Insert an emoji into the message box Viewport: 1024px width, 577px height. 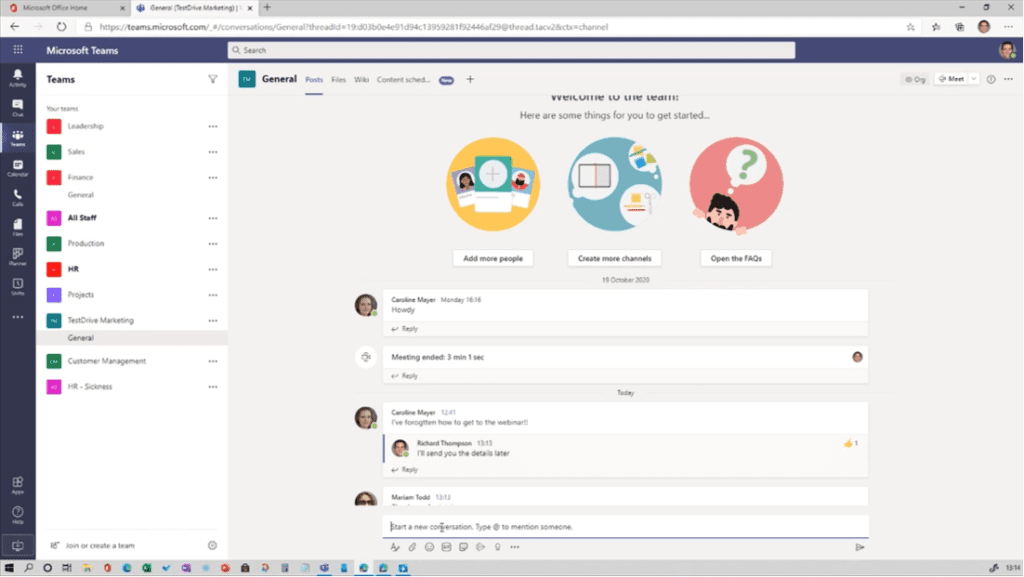click(429, 547)
